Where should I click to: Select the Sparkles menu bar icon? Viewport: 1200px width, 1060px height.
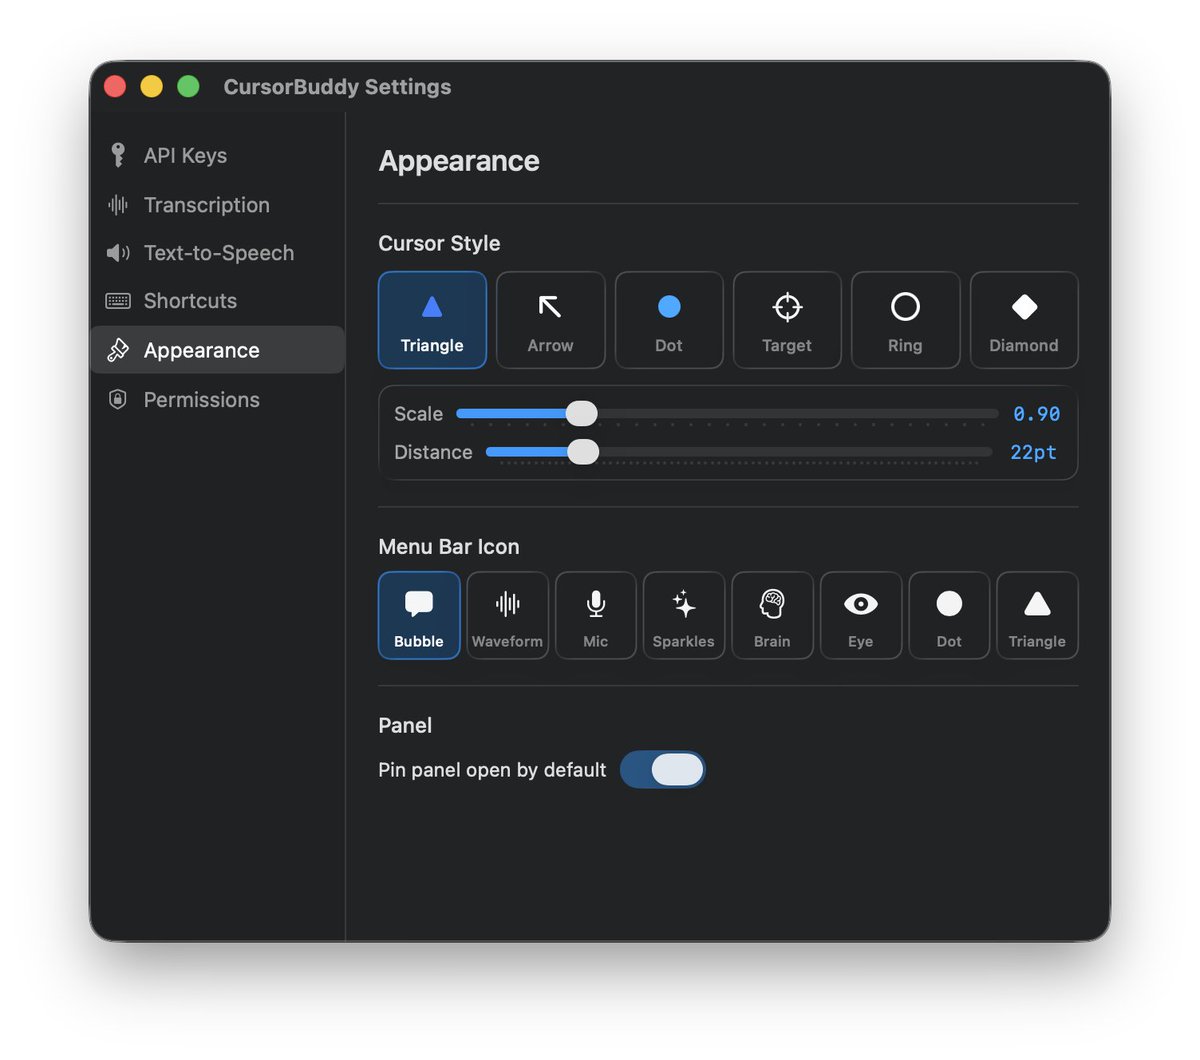[x=683, y=615]
